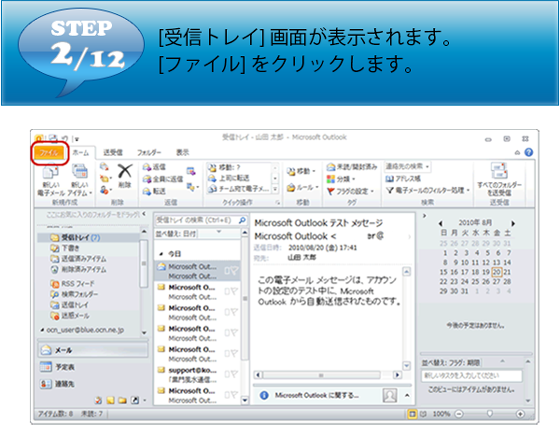Click the shortcuts icon in navigation pane
Screen dimensions: 560x425
(x=135, y=400)
